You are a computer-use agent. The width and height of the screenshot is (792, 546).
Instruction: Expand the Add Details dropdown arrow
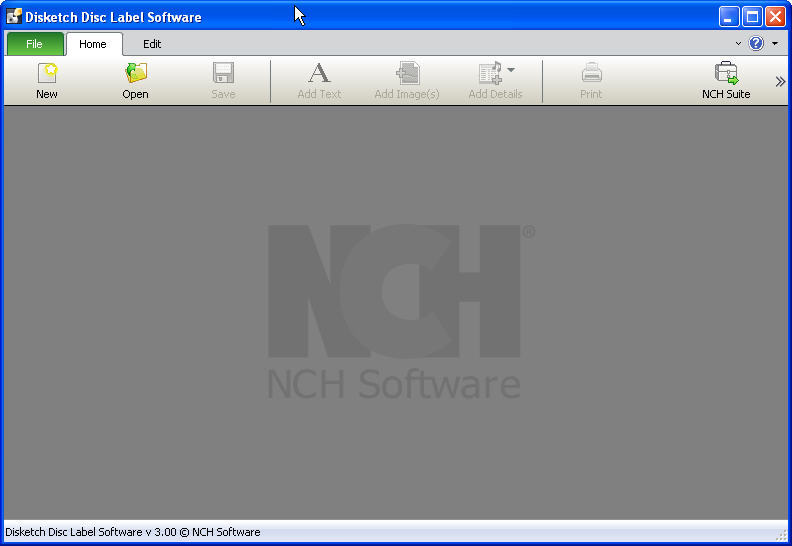click(511, 70)
